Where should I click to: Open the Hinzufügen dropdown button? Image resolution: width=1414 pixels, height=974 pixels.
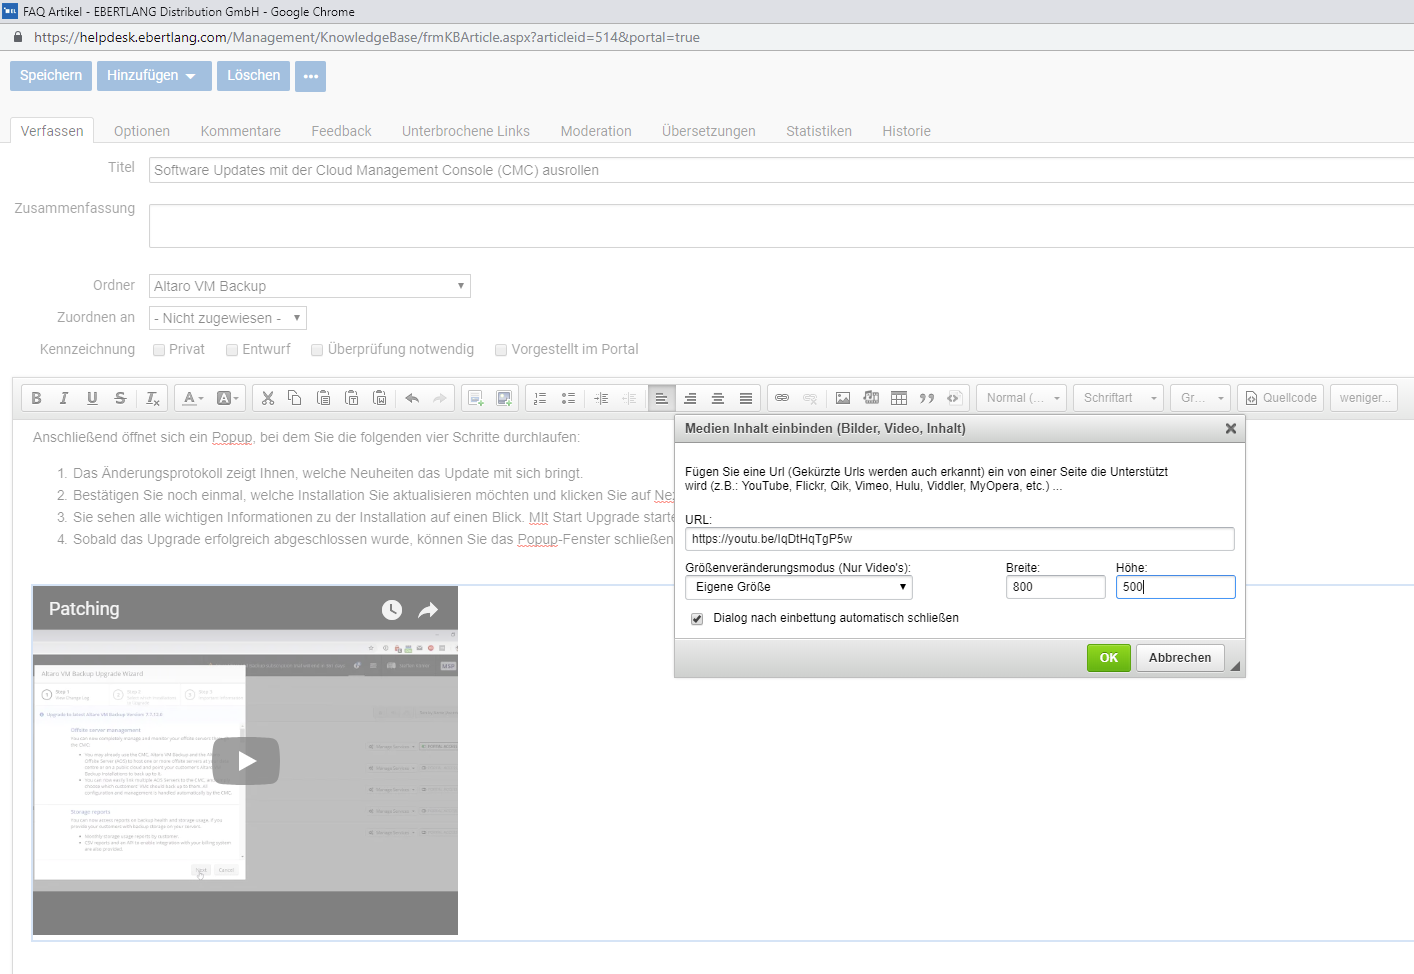[x=153, y=76]
